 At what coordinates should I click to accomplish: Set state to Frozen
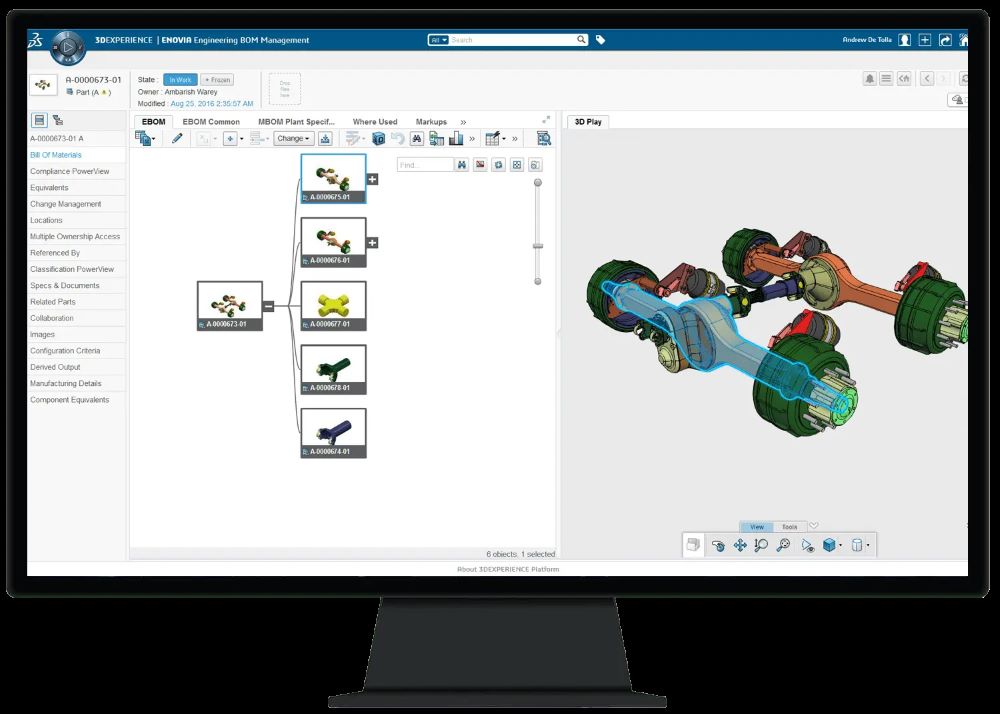pyautogui.click(x=217, y=80)
